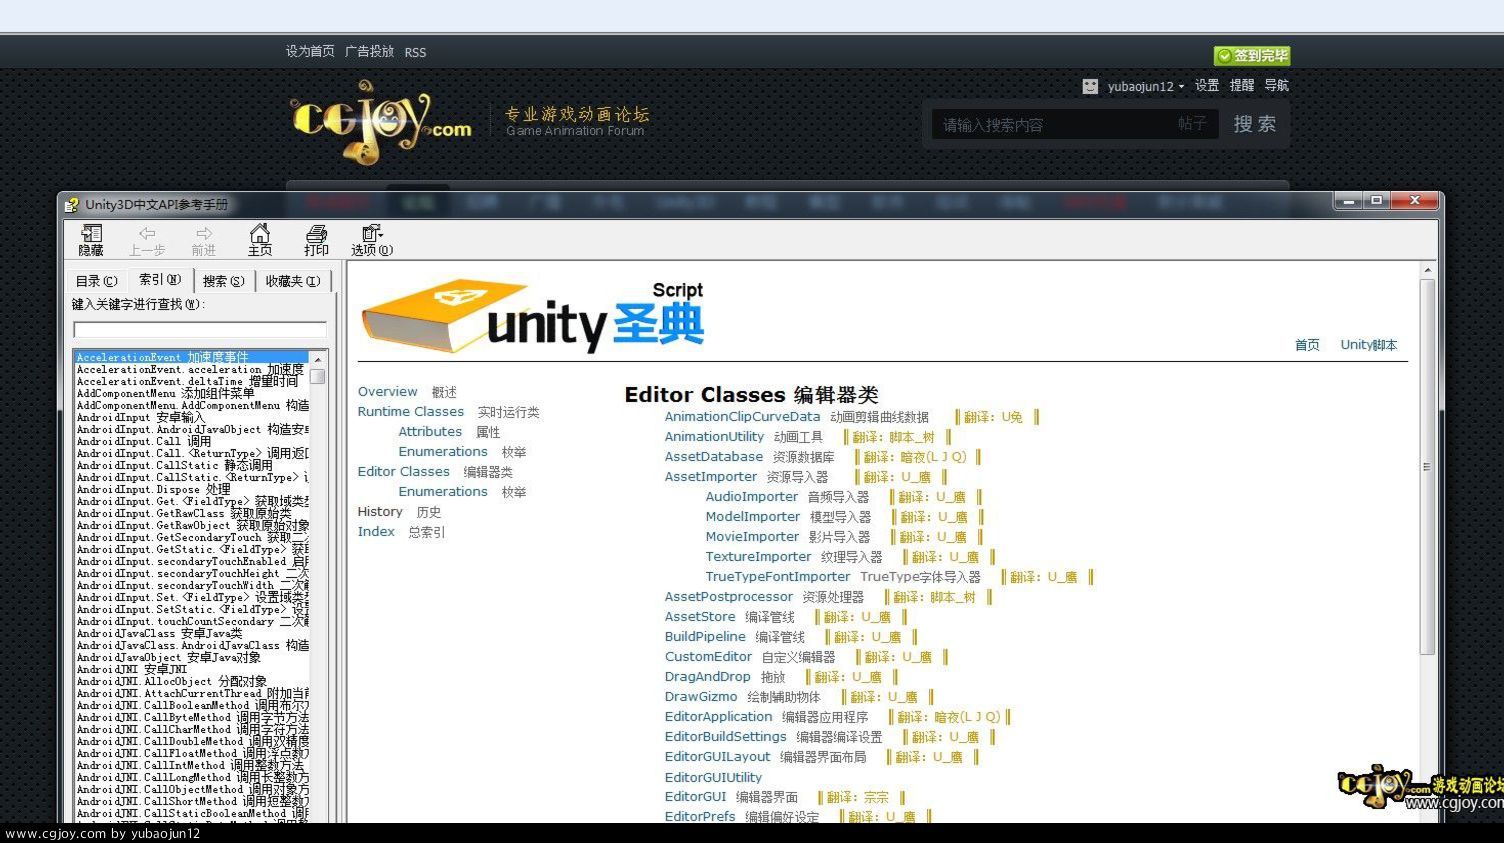Open the CustomEditor class link

pyautogui.click(x=708, y=657)
